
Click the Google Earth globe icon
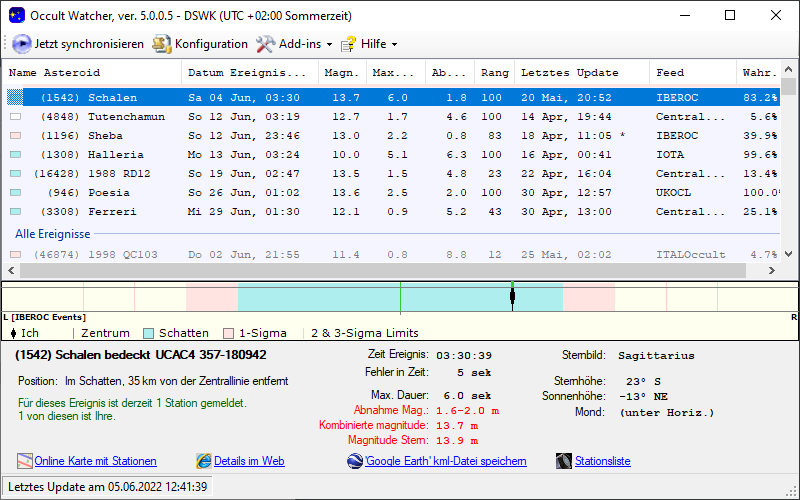(355, 461)
